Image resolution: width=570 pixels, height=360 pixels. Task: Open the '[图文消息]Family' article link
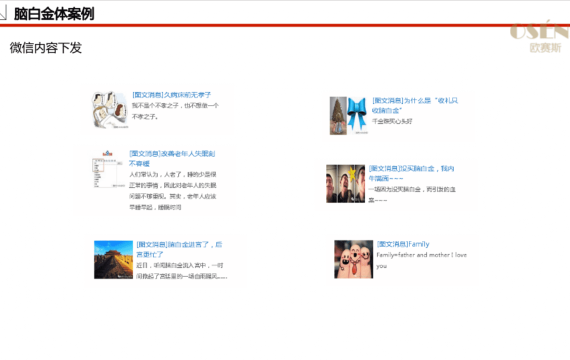403,244
